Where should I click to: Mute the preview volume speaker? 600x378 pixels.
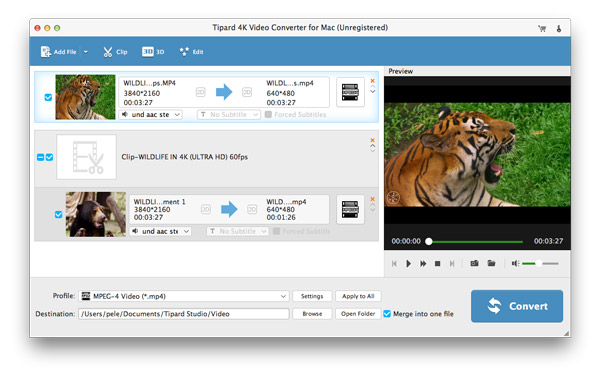(x=515, y=263)
